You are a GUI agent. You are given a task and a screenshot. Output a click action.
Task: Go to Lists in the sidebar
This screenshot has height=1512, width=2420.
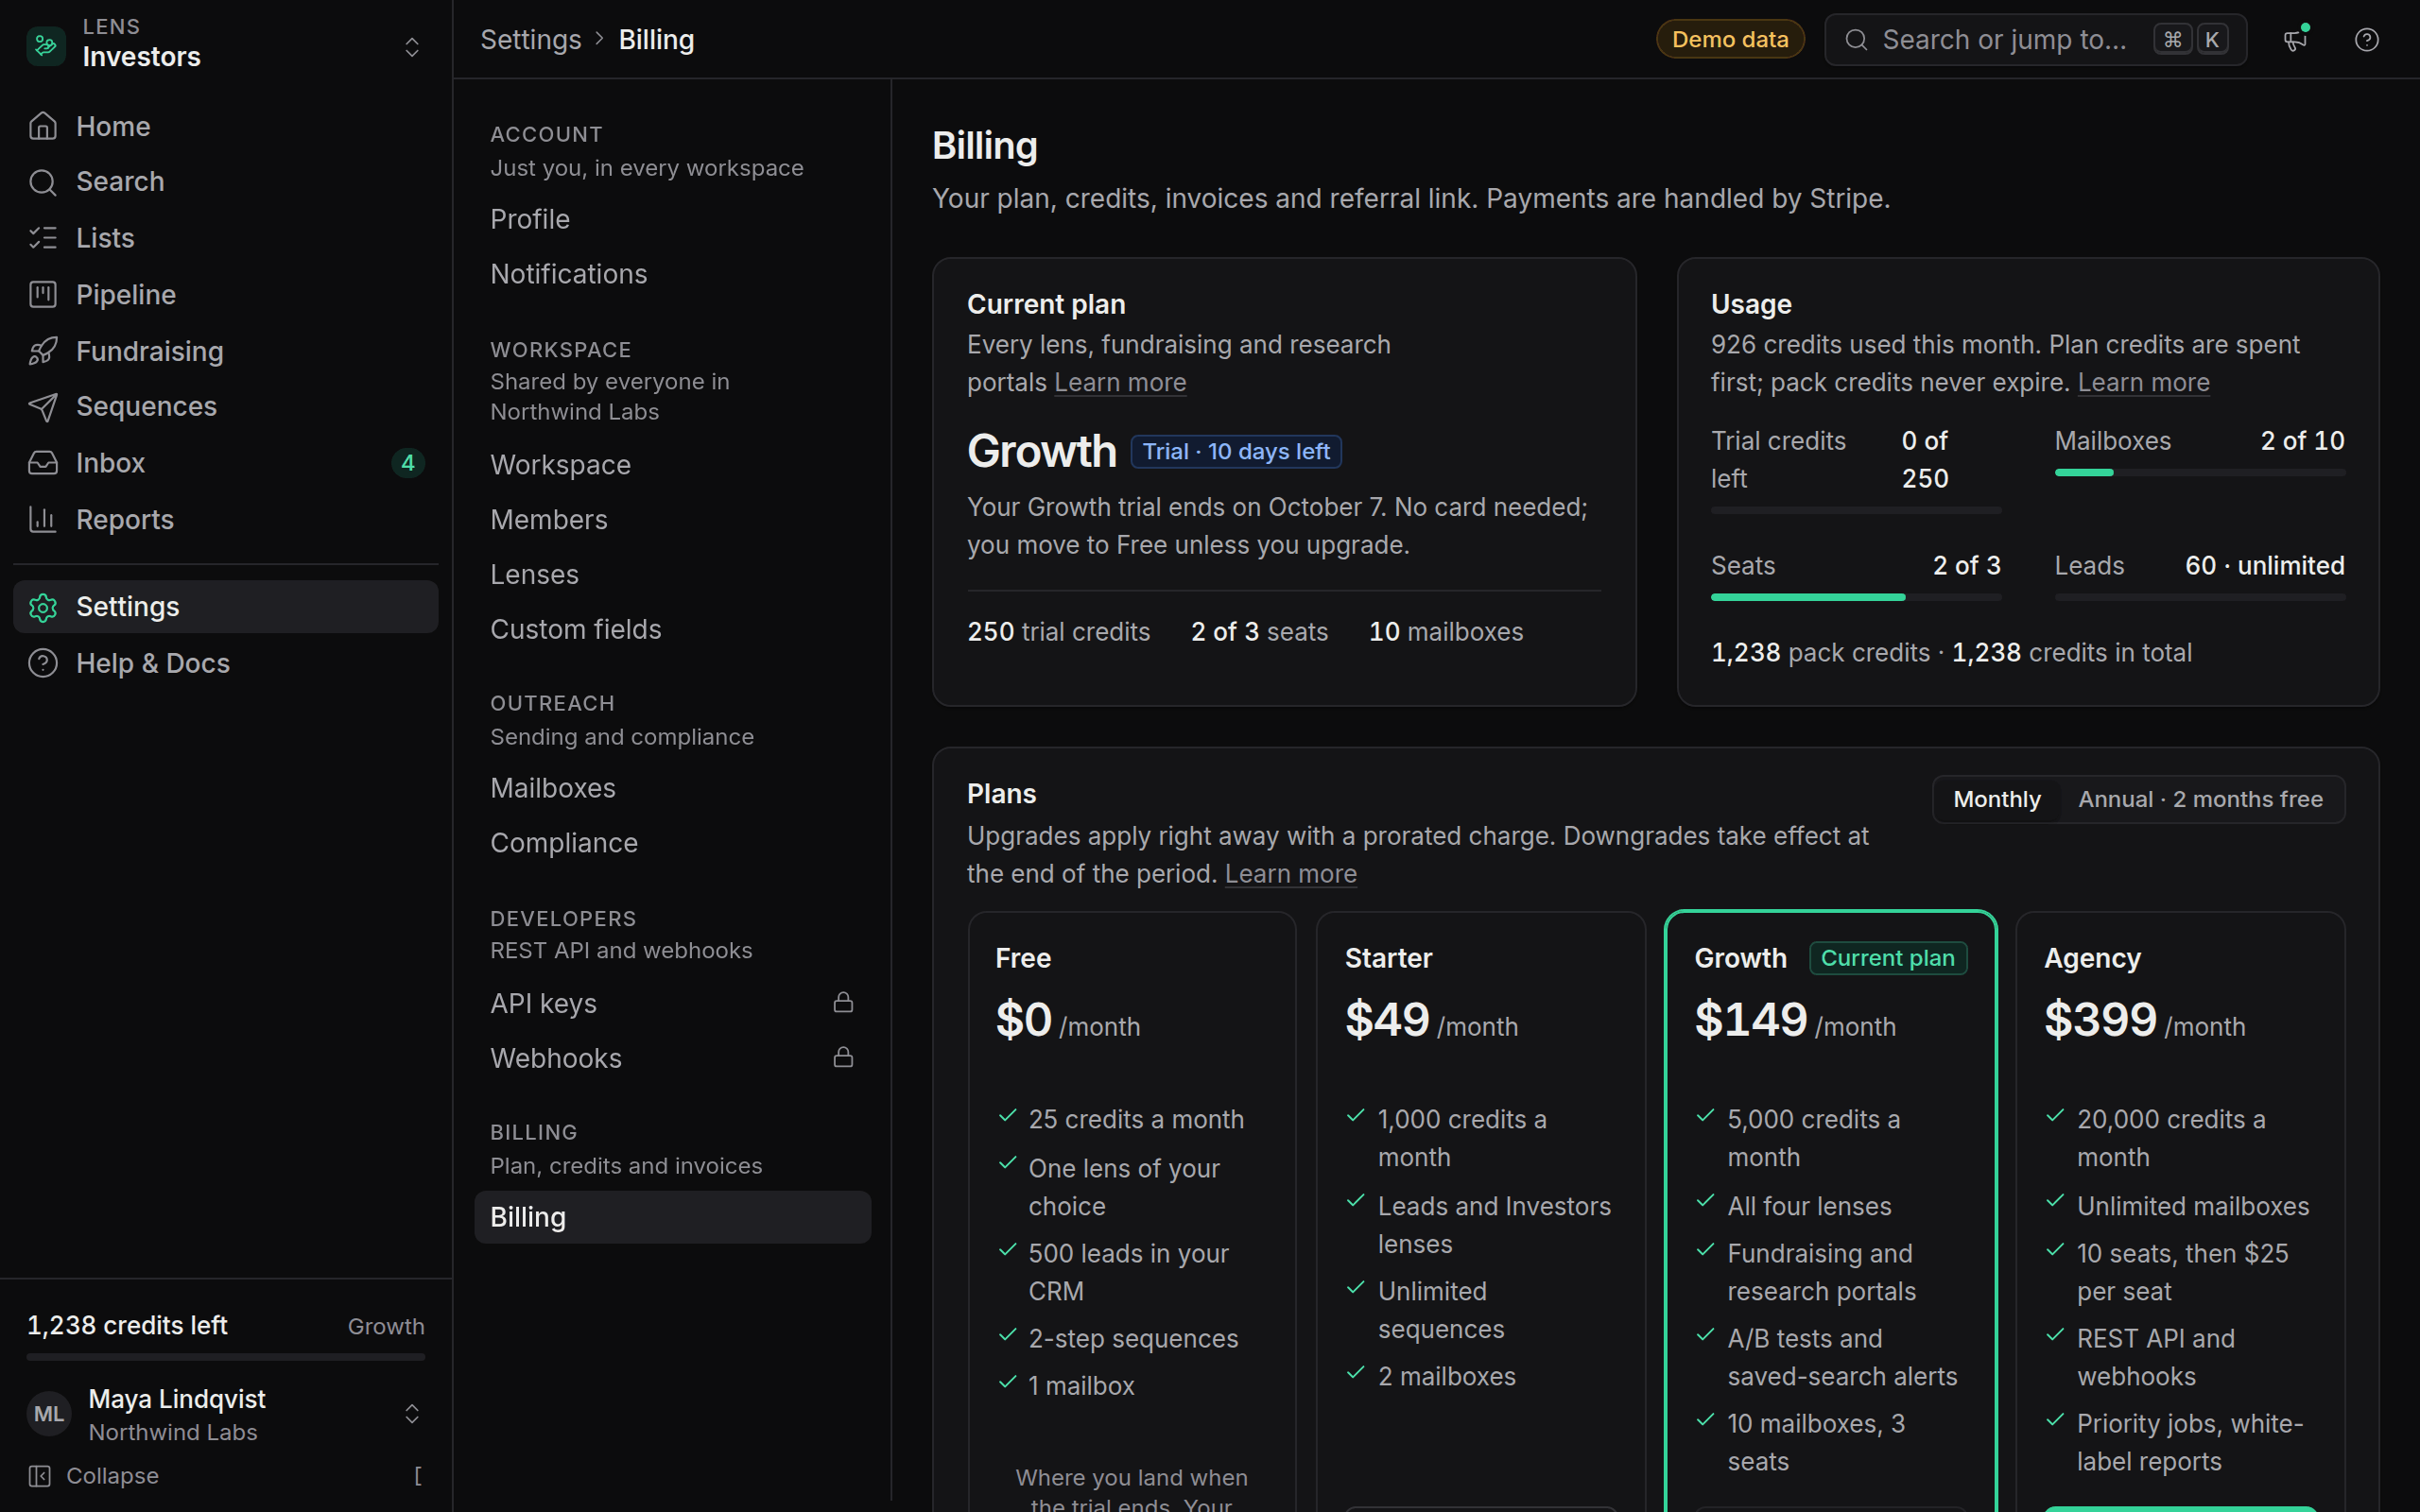click(226, 238)
